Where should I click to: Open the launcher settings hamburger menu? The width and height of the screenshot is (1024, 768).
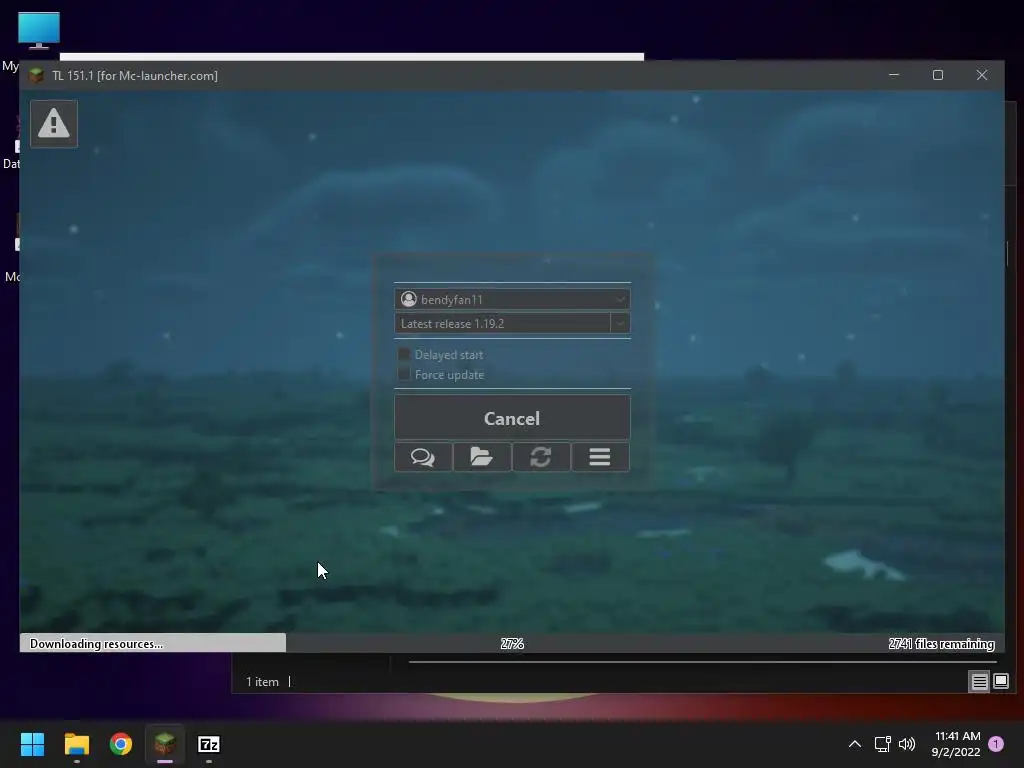click(600, 456)
